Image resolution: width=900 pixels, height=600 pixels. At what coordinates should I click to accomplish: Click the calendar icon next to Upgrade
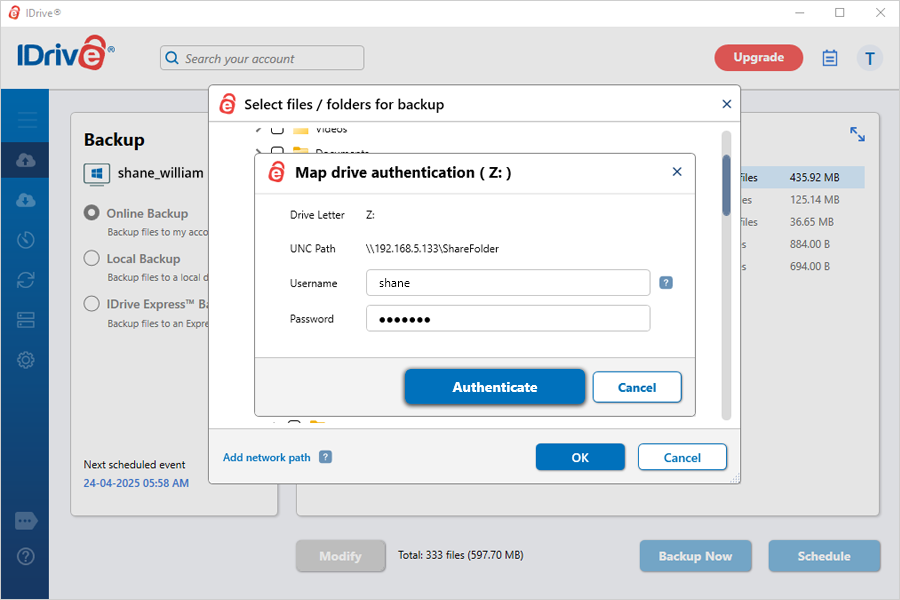(830, 58)
